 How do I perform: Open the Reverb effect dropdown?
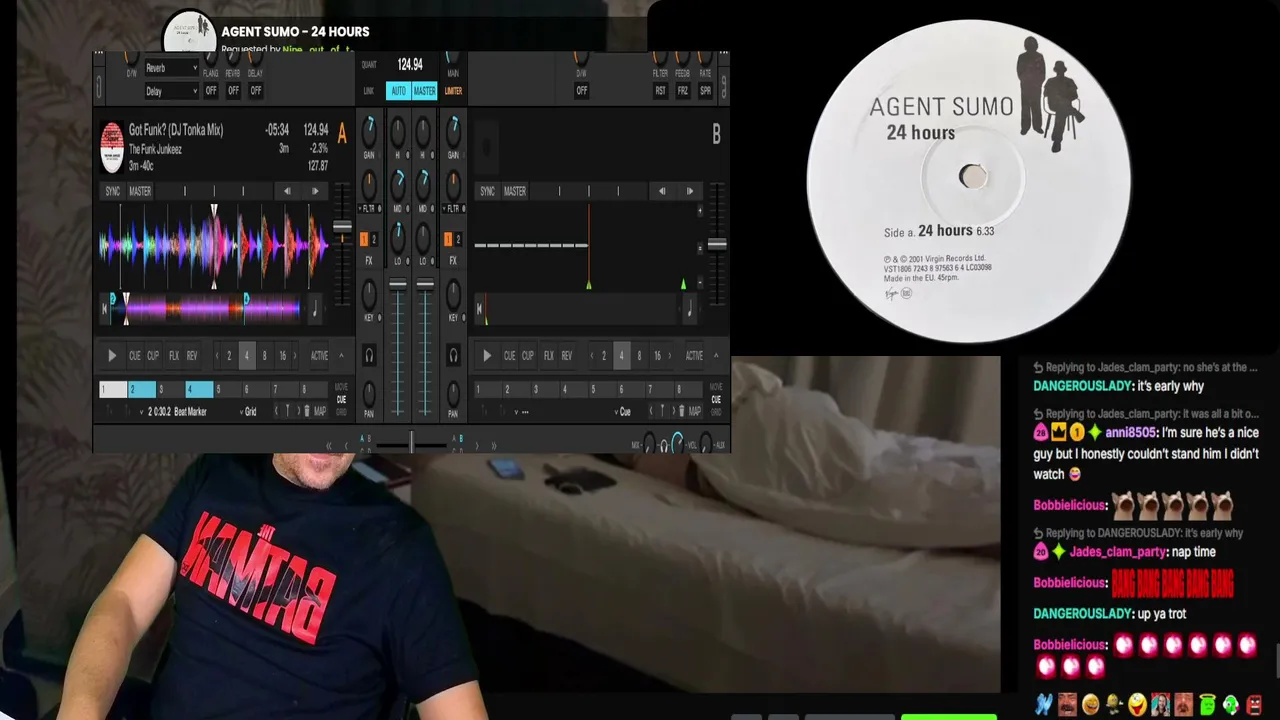pos(171,68)
